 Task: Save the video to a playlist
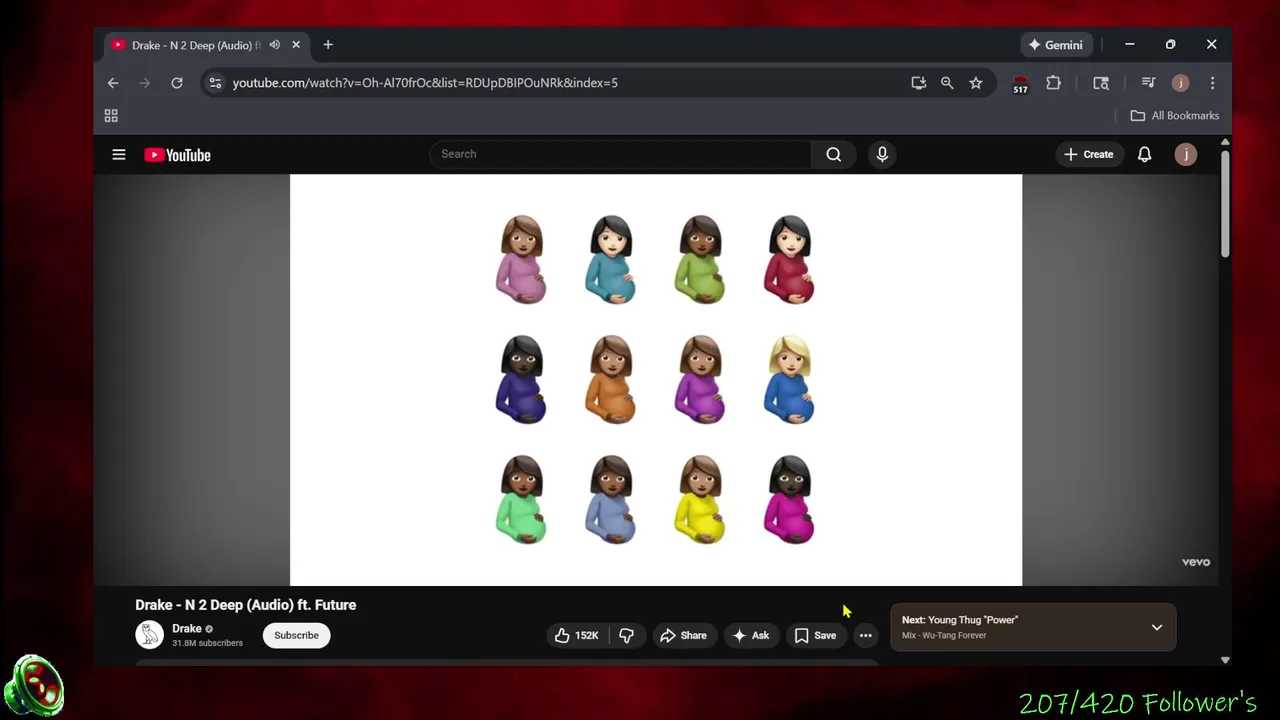point(816,635)
